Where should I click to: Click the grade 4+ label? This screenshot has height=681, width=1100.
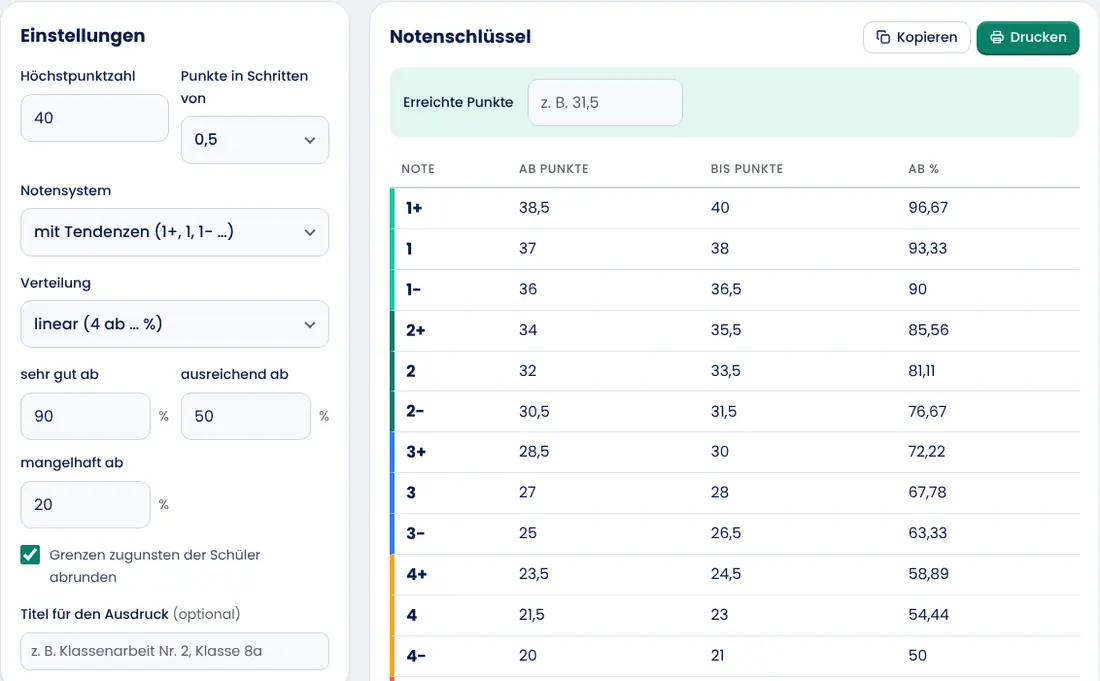tap(417, 574)
